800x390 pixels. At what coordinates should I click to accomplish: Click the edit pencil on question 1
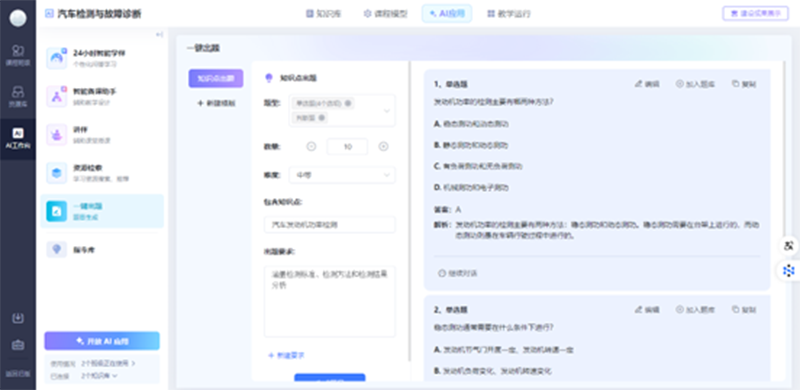pos(647,84)
